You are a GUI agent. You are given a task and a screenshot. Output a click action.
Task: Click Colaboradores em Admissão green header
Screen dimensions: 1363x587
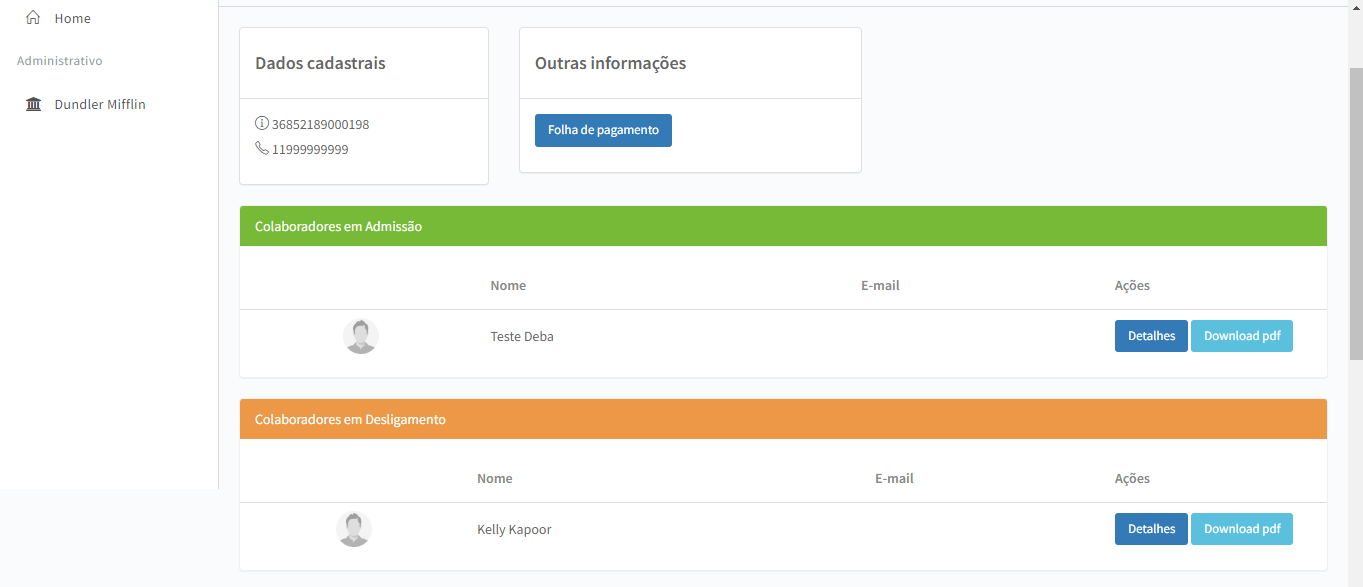783,226
